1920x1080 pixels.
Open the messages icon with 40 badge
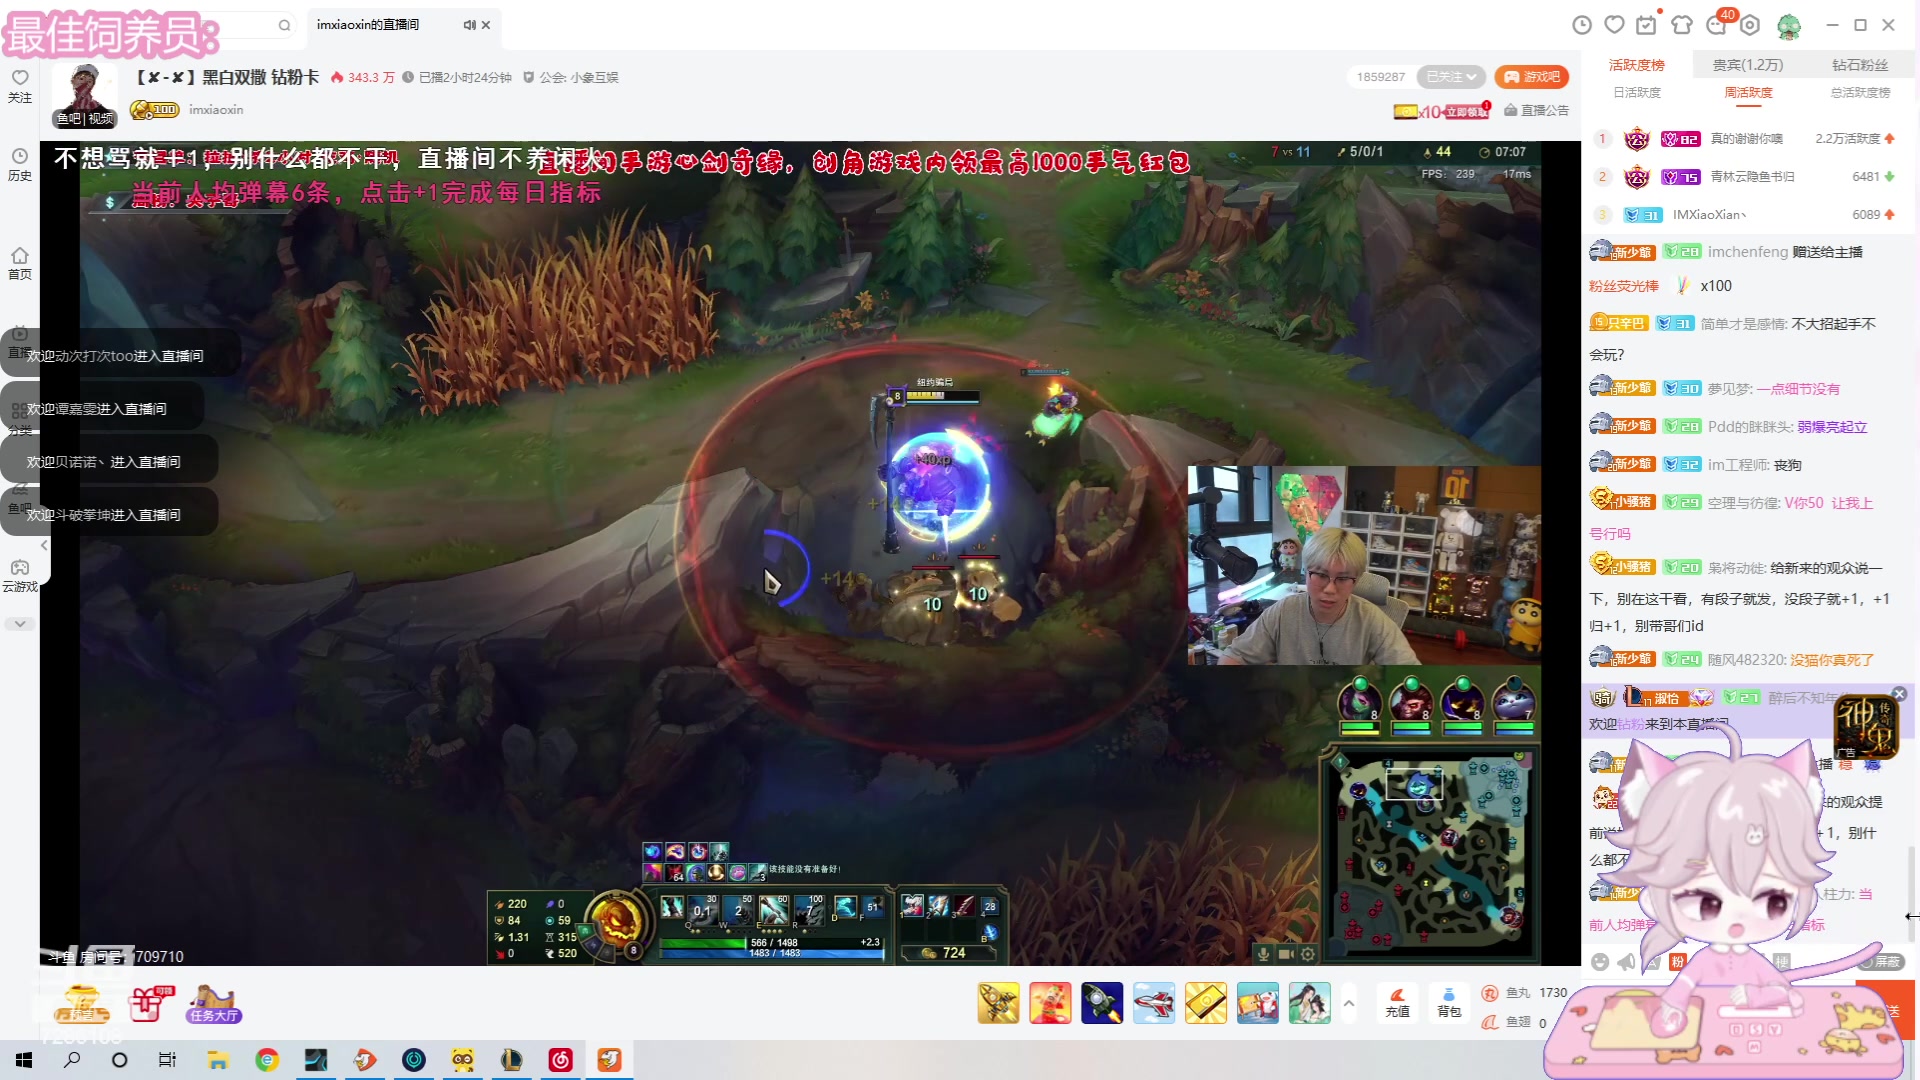[1717, 25]
